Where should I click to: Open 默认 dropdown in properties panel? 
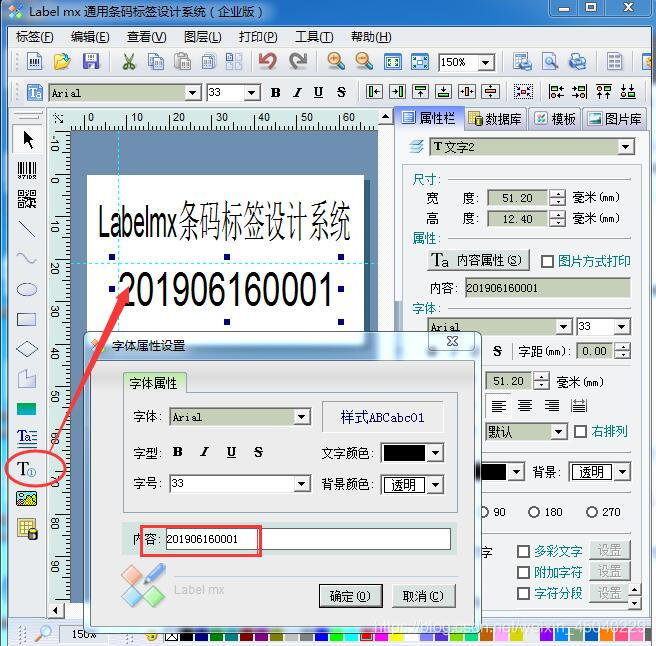tap(559, 431)
